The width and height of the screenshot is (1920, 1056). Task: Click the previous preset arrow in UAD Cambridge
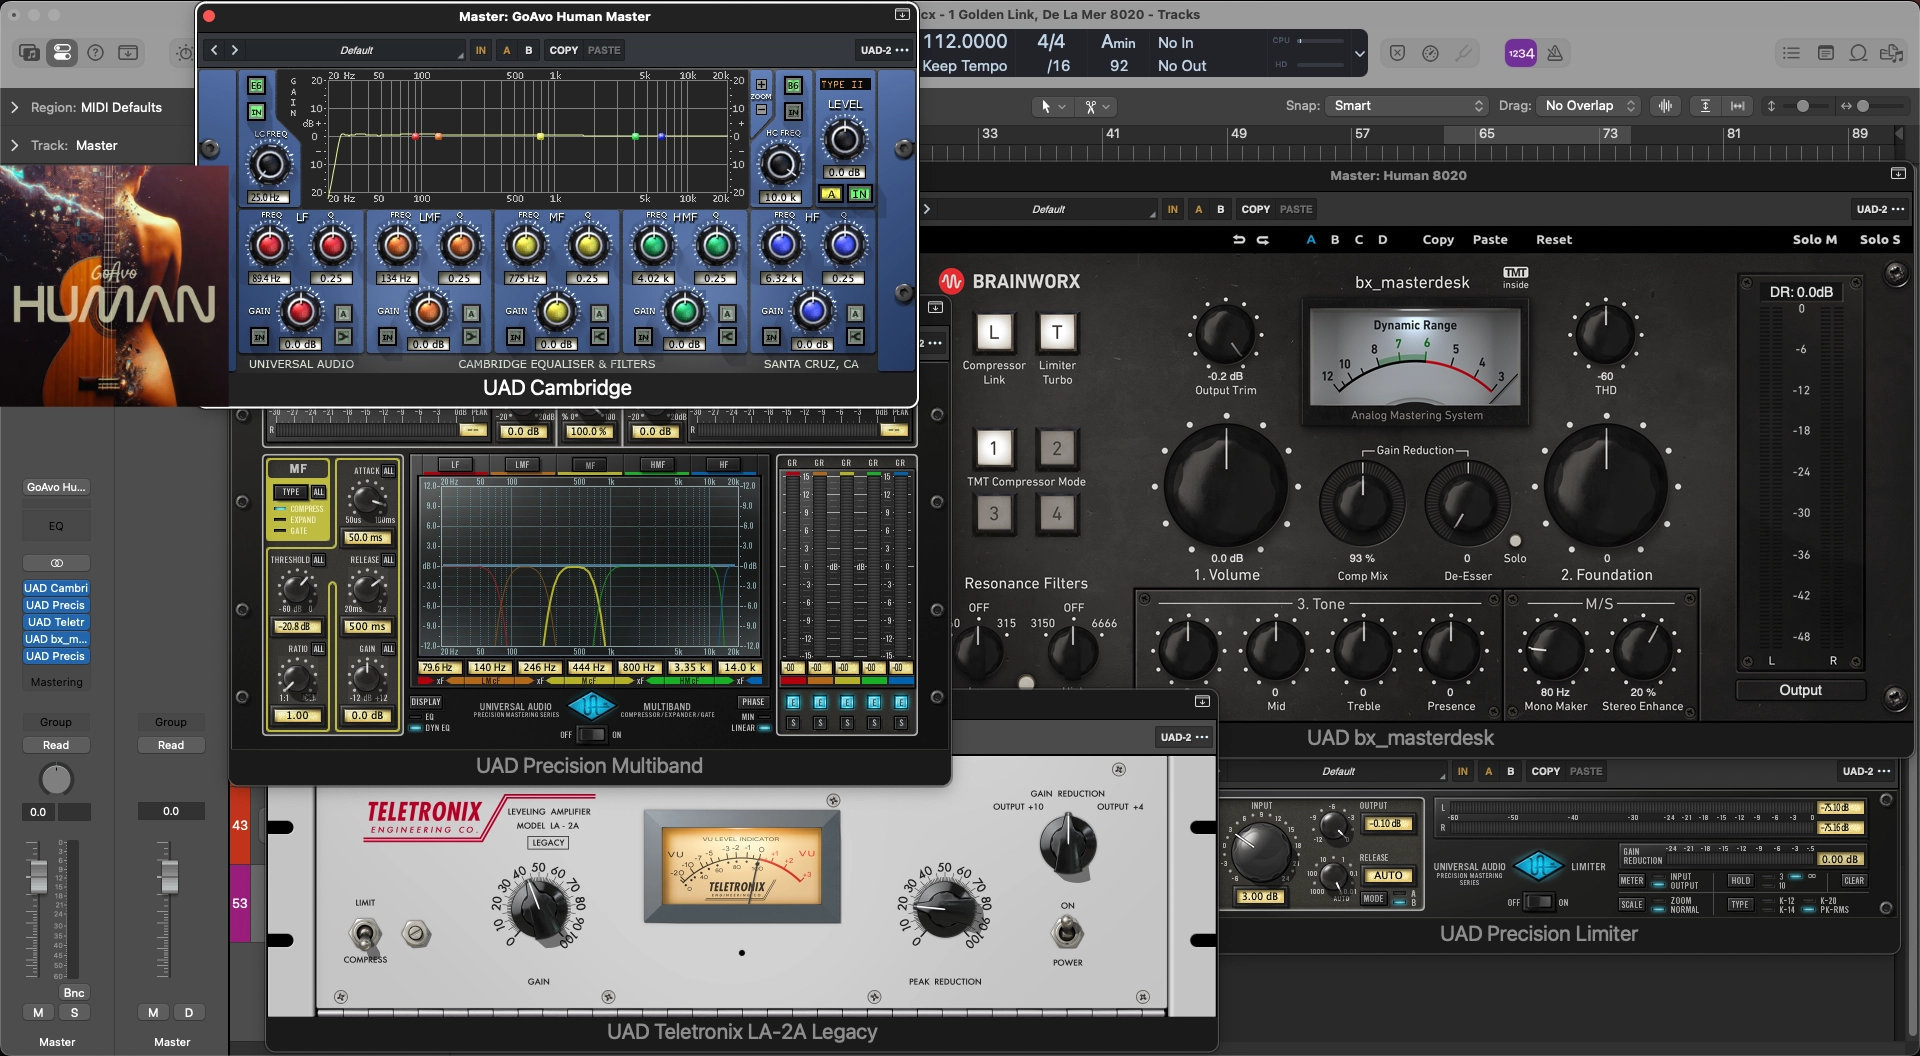pos(214,50)
